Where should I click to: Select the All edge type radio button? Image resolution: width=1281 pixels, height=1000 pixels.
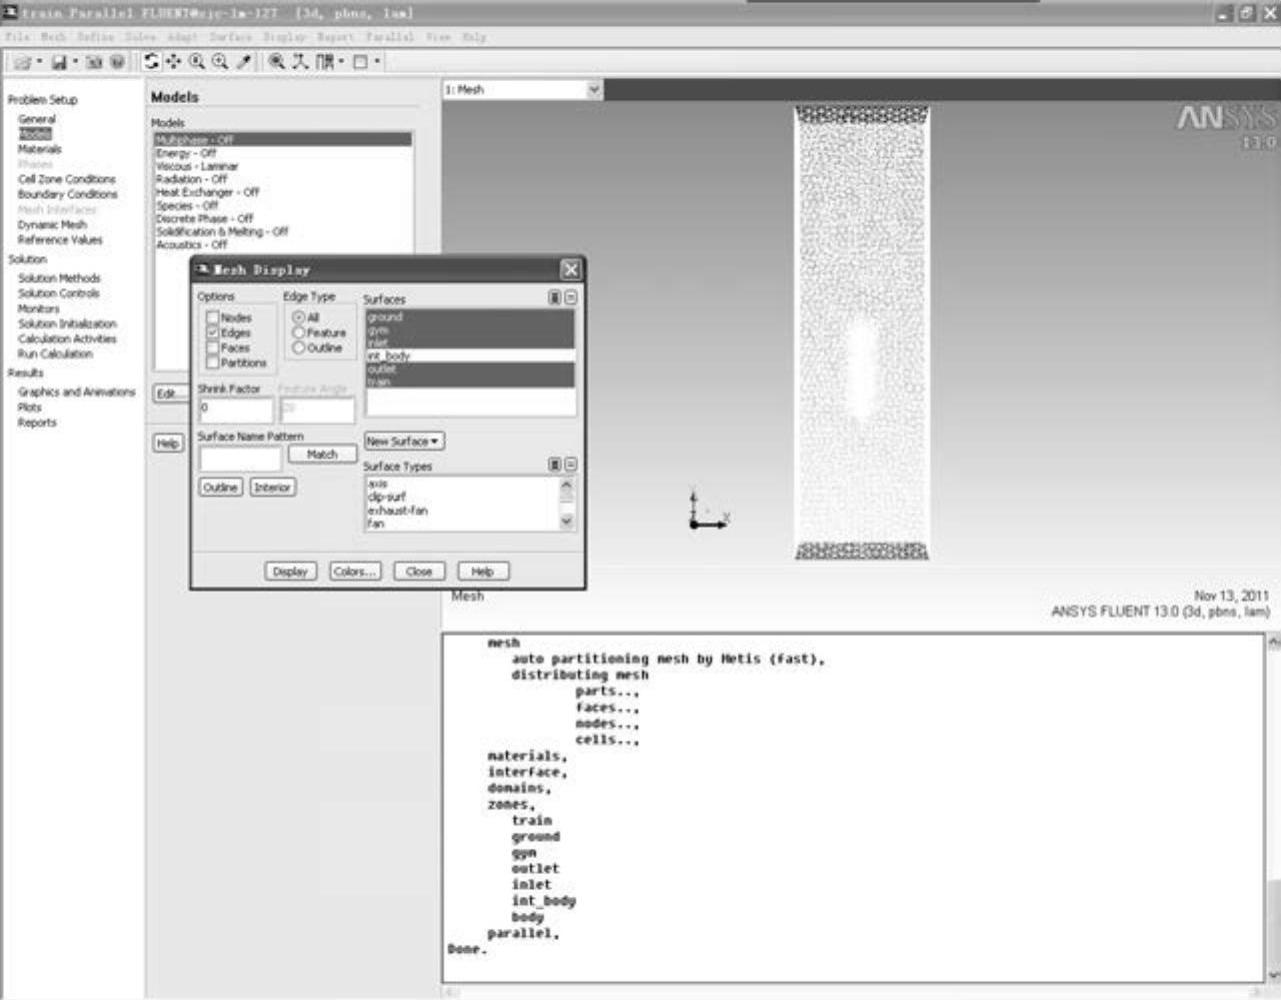[x=298, y=317]
